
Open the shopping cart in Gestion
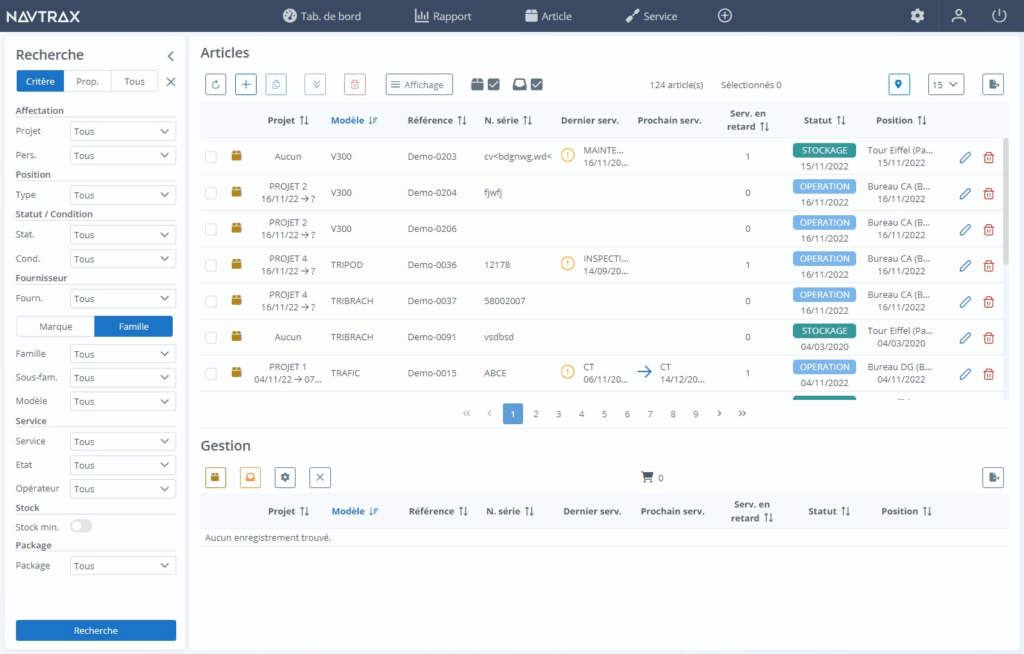coord(648,477)
